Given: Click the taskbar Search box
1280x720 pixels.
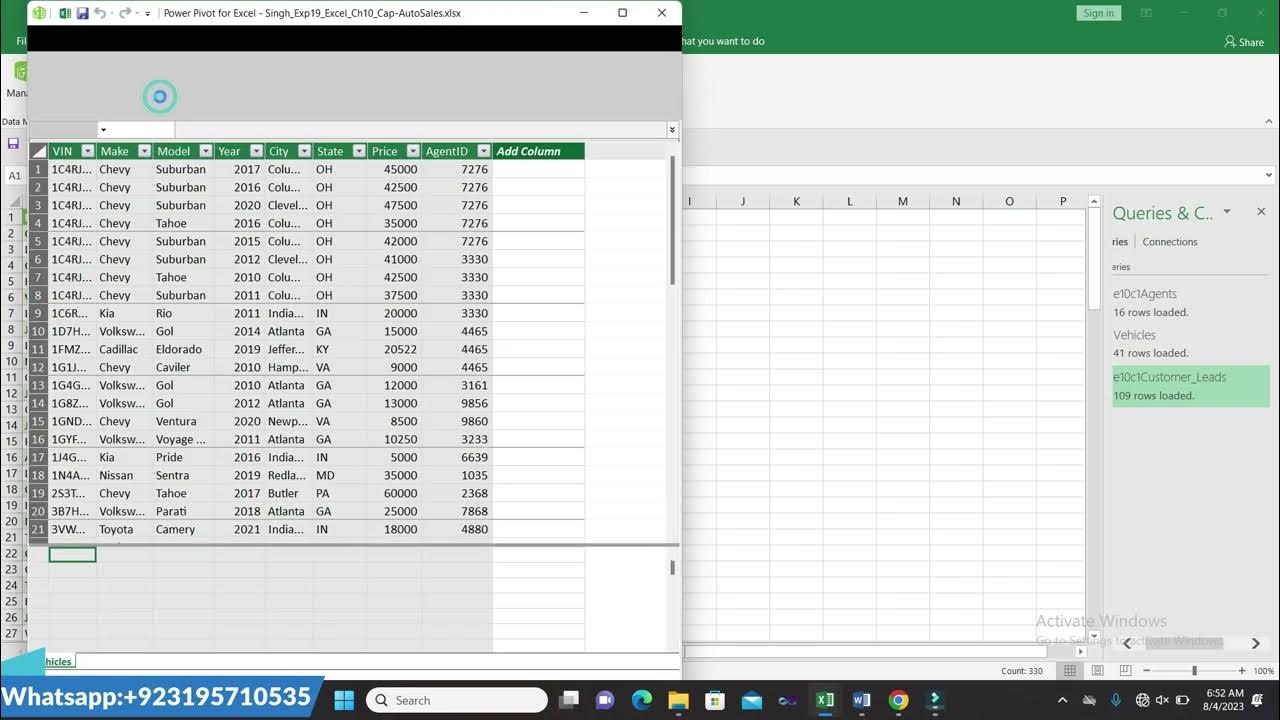Looking at the screenshot, I should pos(457,700).
